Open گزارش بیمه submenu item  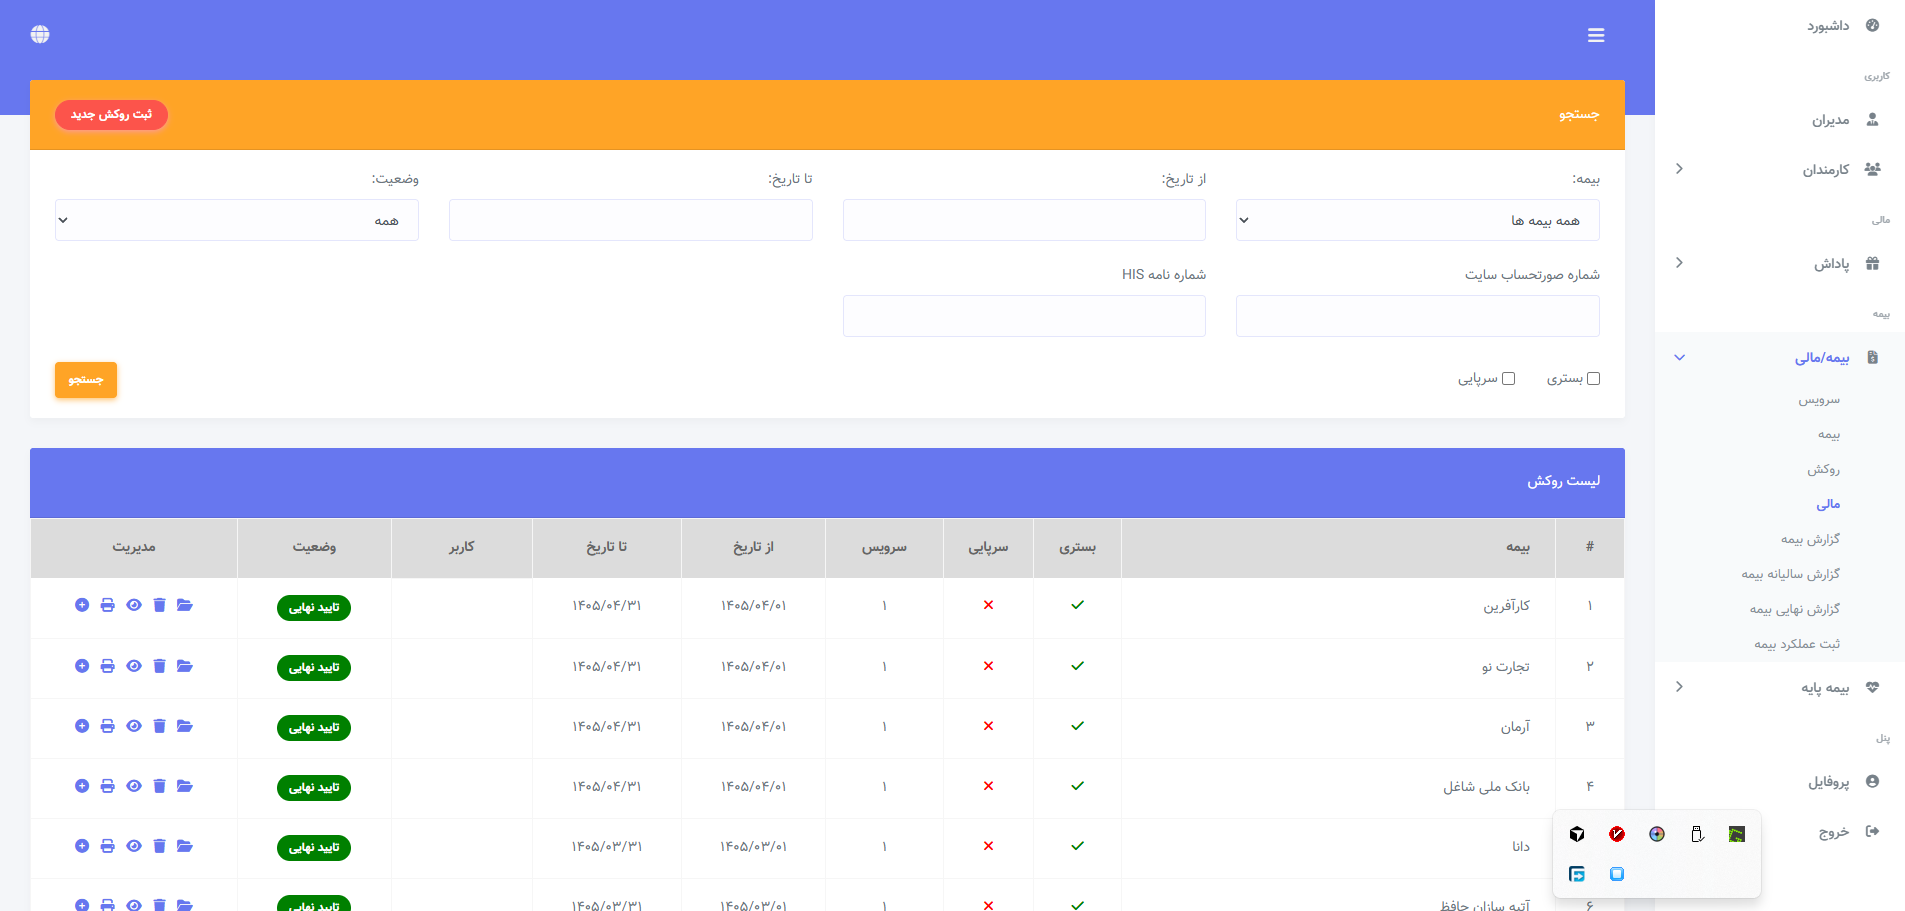pos(1810,539)
